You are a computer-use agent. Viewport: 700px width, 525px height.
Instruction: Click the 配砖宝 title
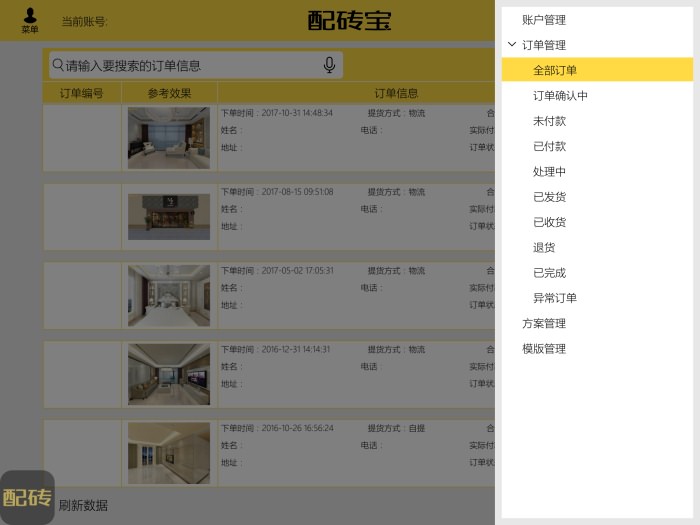350,21
